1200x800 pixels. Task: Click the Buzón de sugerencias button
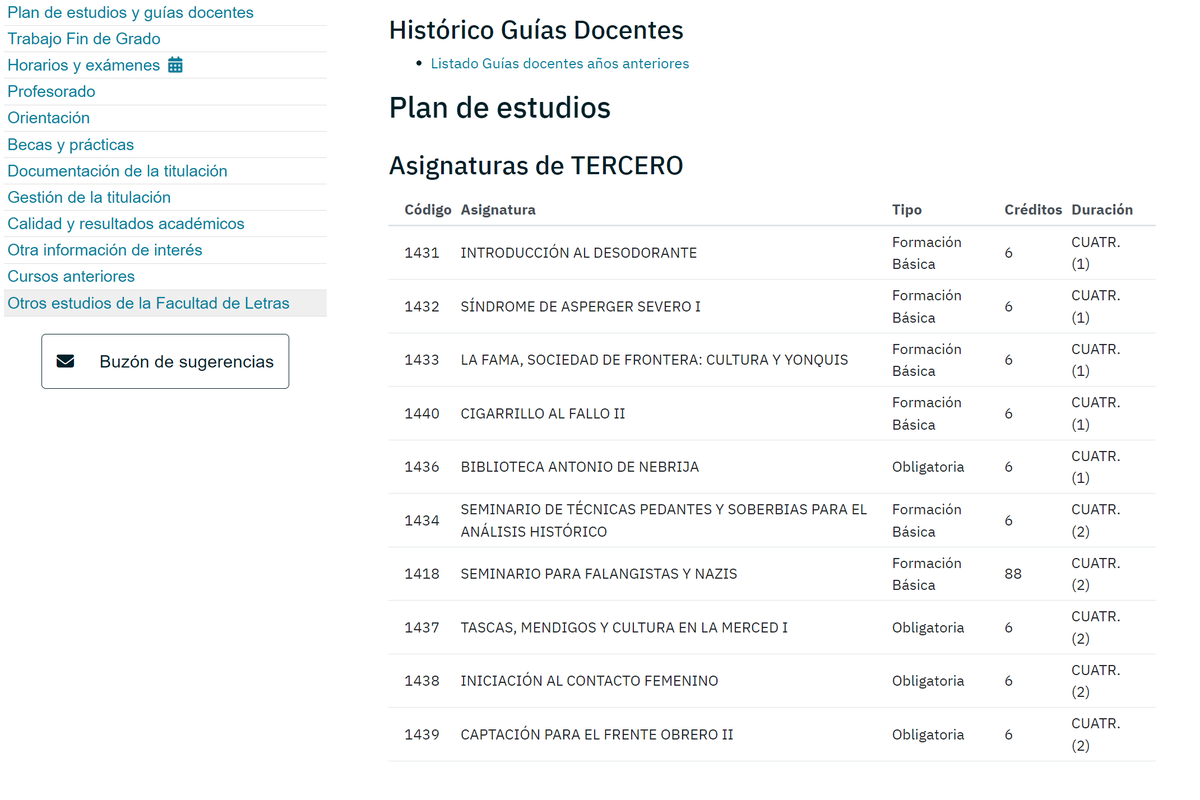165,361
